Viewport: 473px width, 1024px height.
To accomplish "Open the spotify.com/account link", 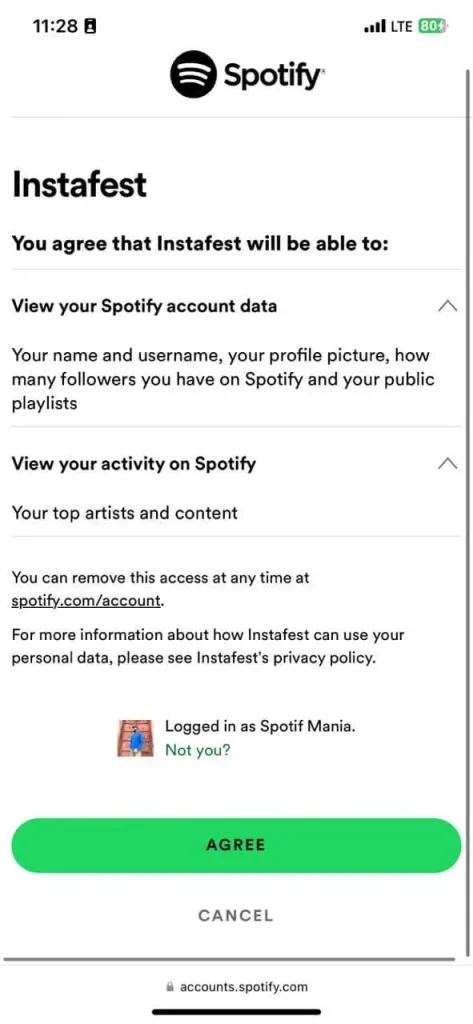I will [x=86, y=601].
